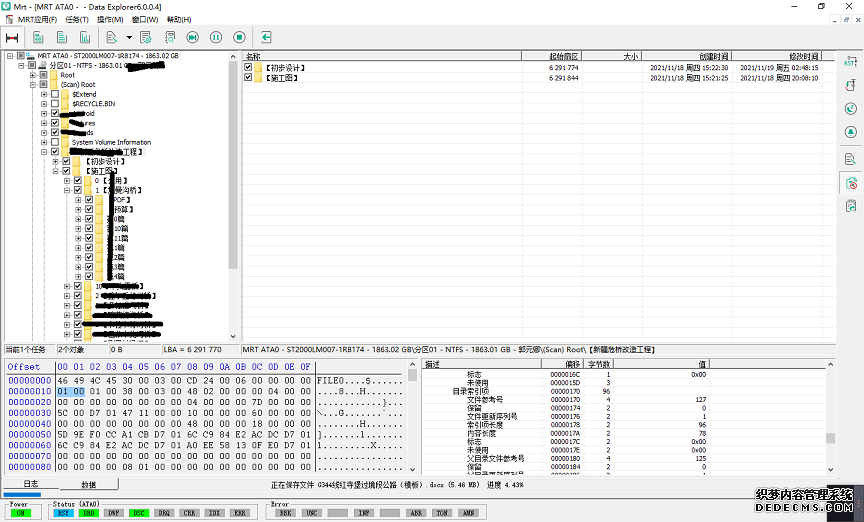Collapse the MRT ATA0 drive tree node
This screenshot has width=864, height=522.
10,56
